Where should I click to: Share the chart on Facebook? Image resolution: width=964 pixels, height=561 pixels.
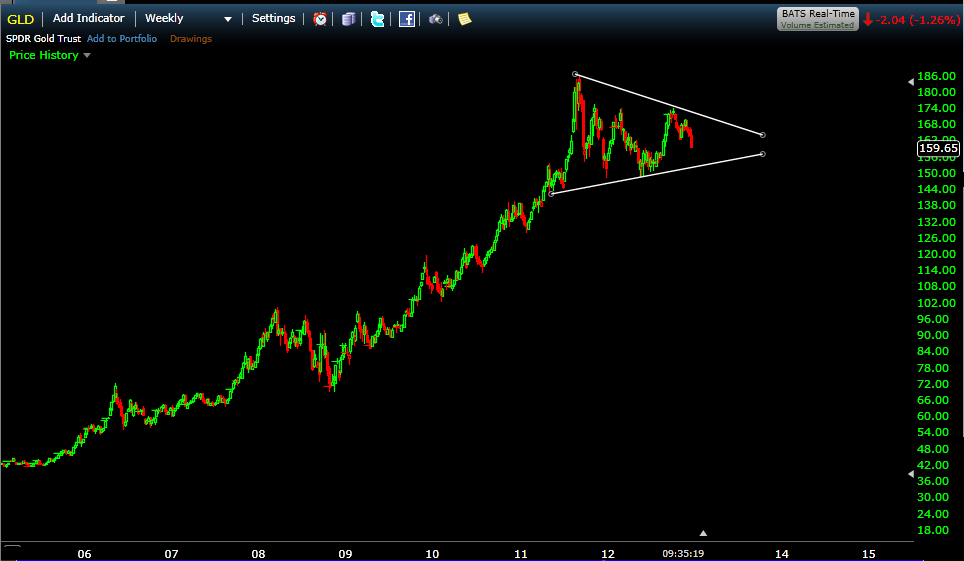pos(406,19)
